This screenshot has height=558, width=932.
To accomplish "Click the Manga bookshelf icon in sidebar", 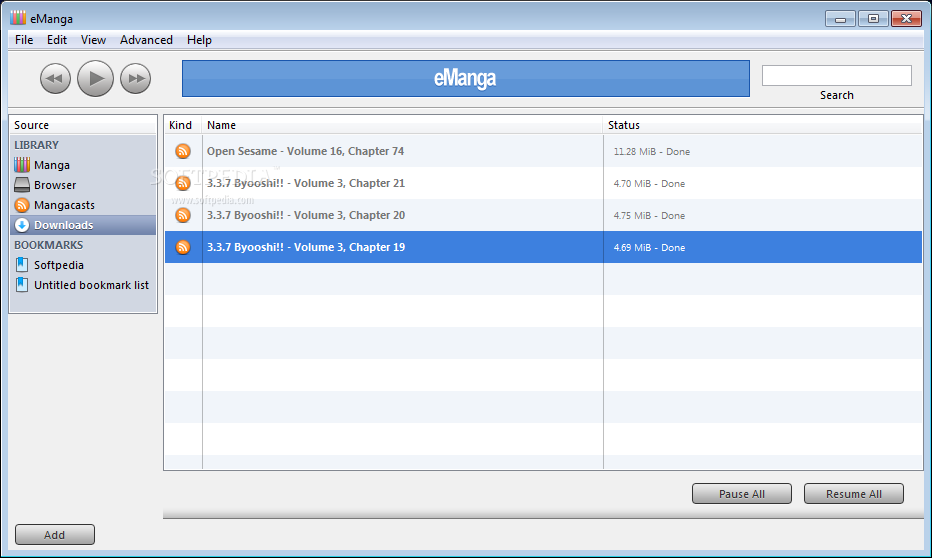I will click(22, 165).
